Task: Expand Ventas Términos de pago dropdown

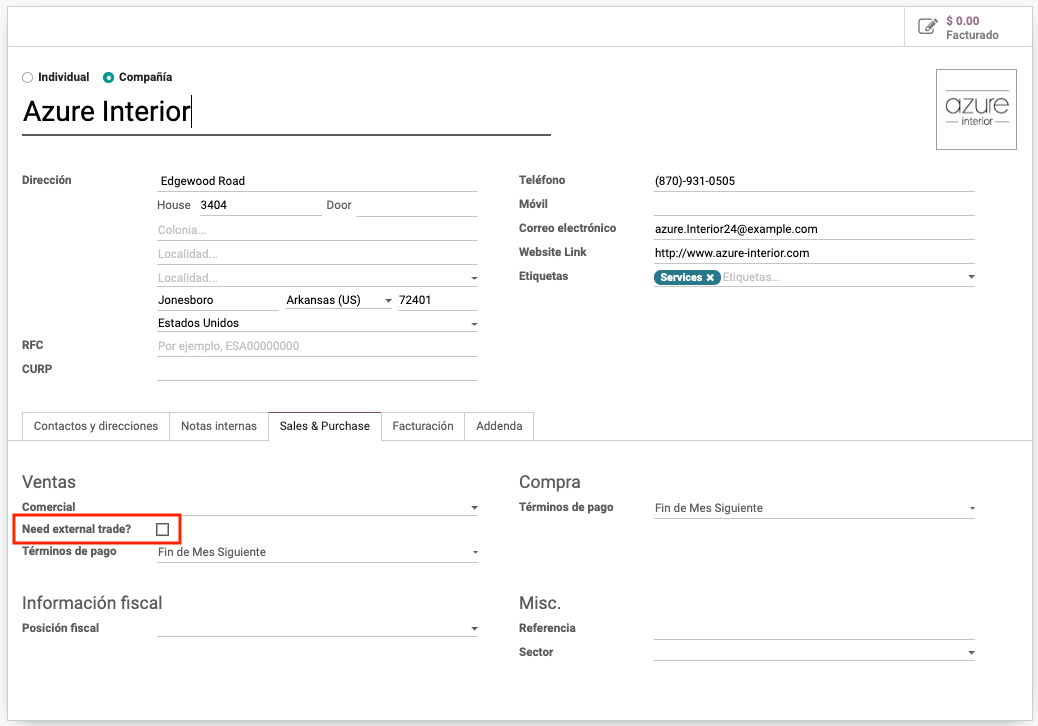Action: 475,552
